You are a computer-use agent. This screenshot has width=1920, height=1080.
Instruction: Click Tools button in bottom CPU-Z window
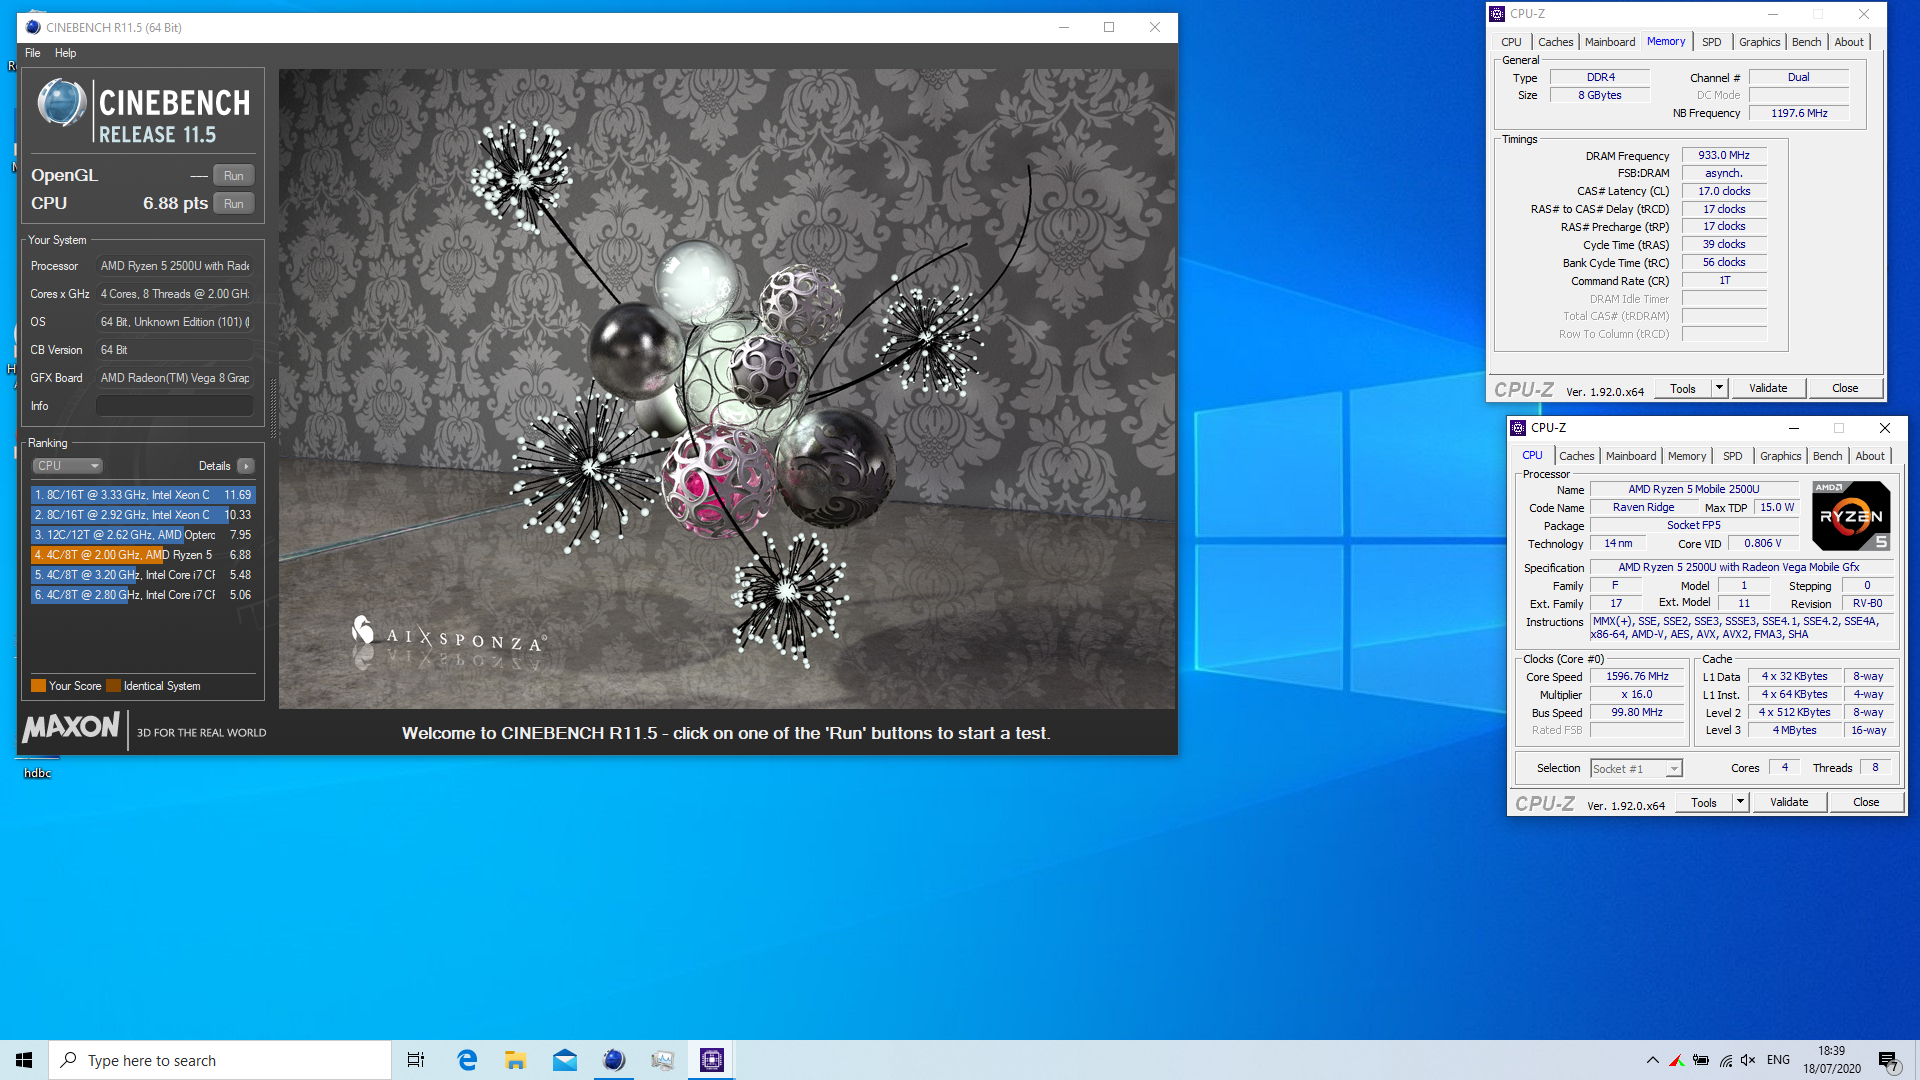[x=1704, y=802]
